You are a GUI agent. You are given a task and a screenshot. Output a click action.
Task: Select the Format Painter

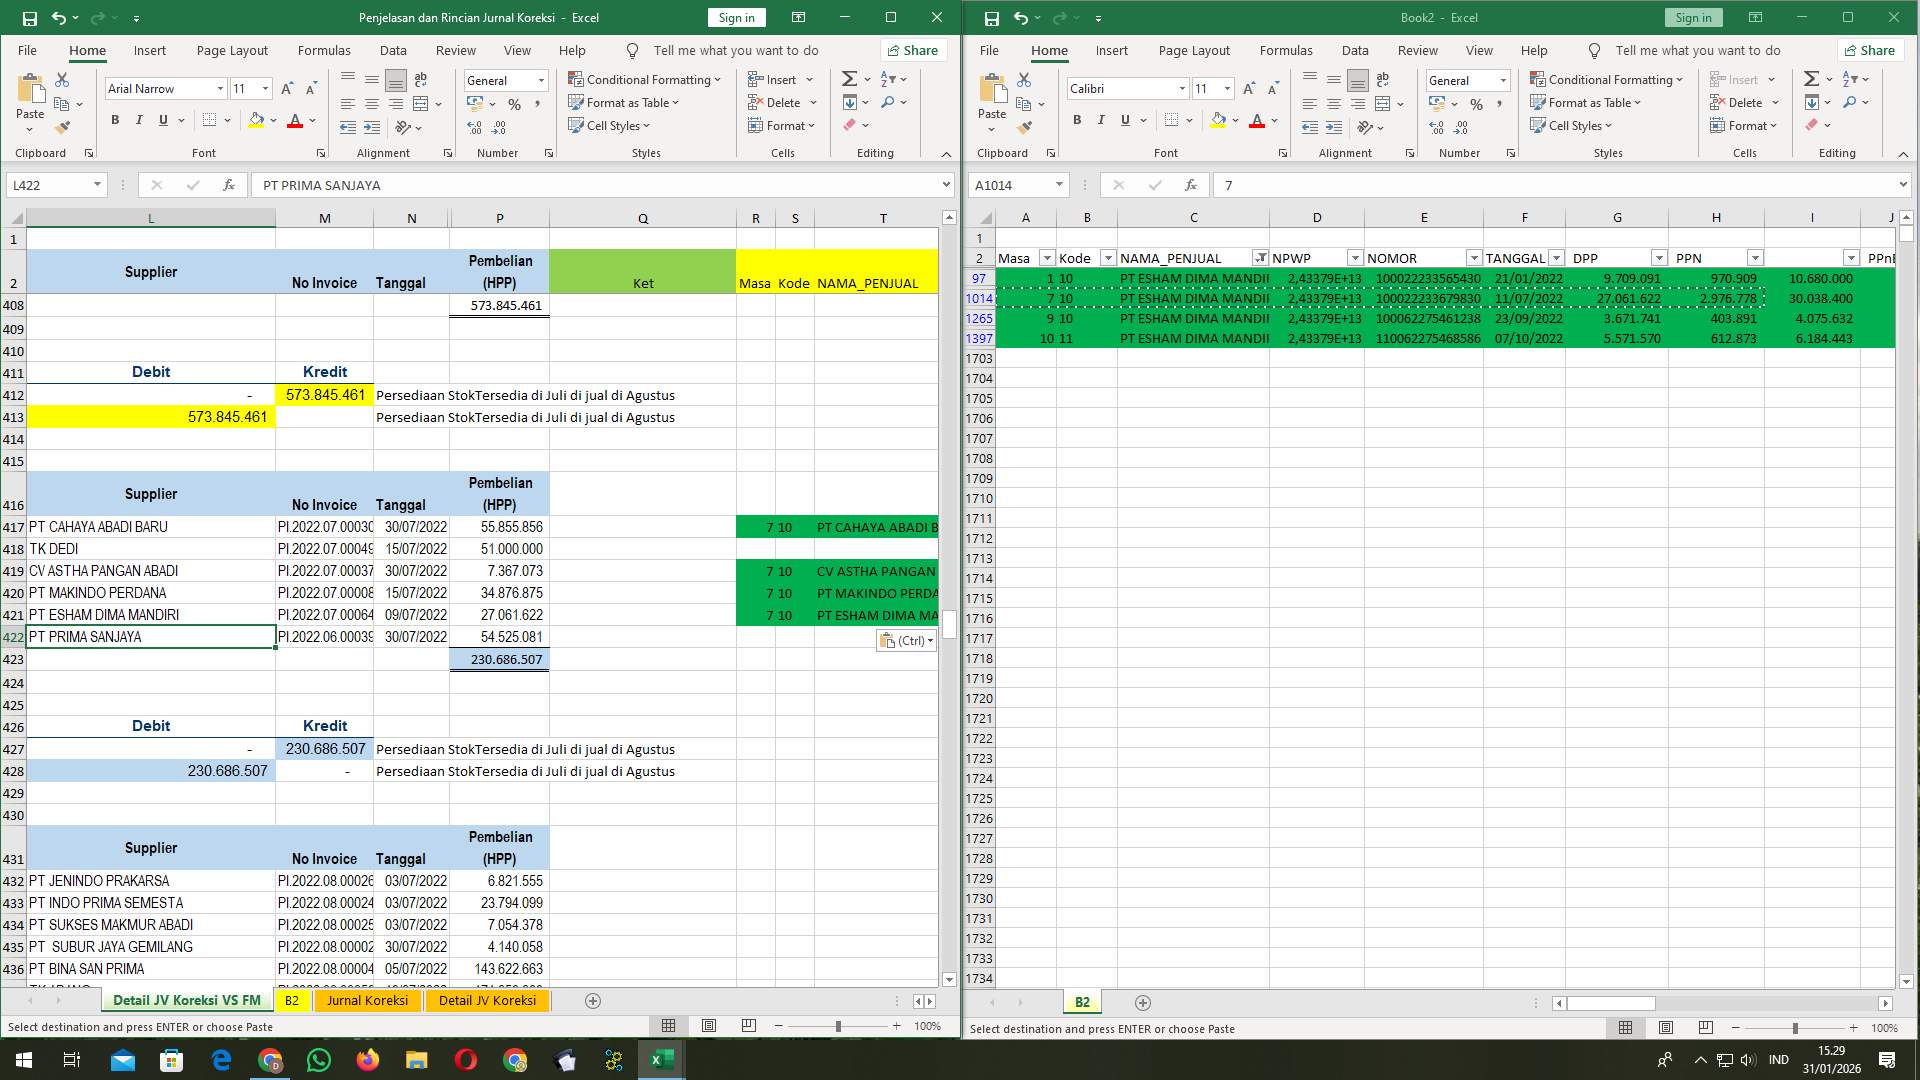tap(63, 126)
